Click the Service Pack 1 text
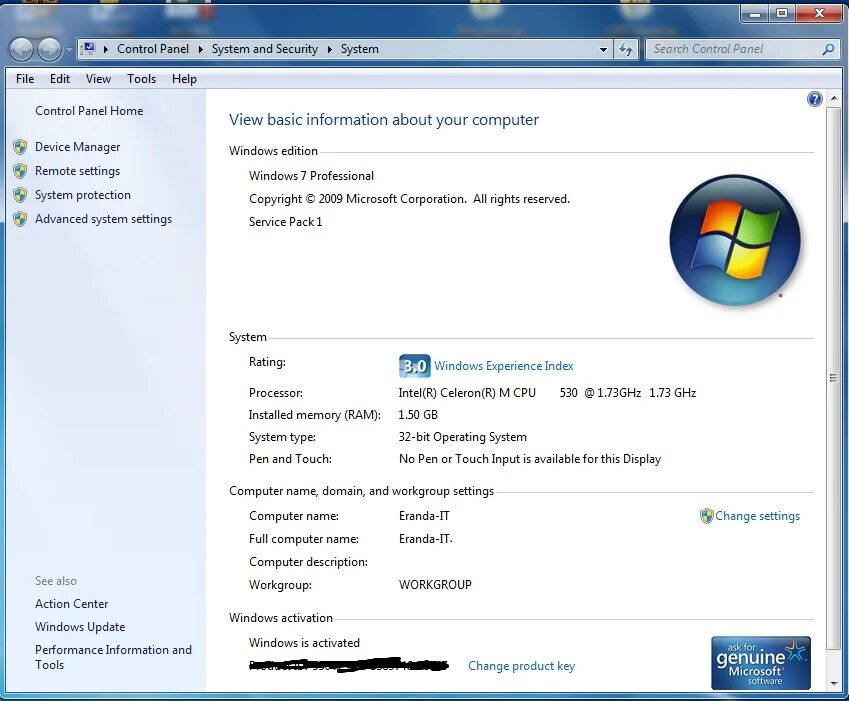849x701 pixels. pos(285,222)
